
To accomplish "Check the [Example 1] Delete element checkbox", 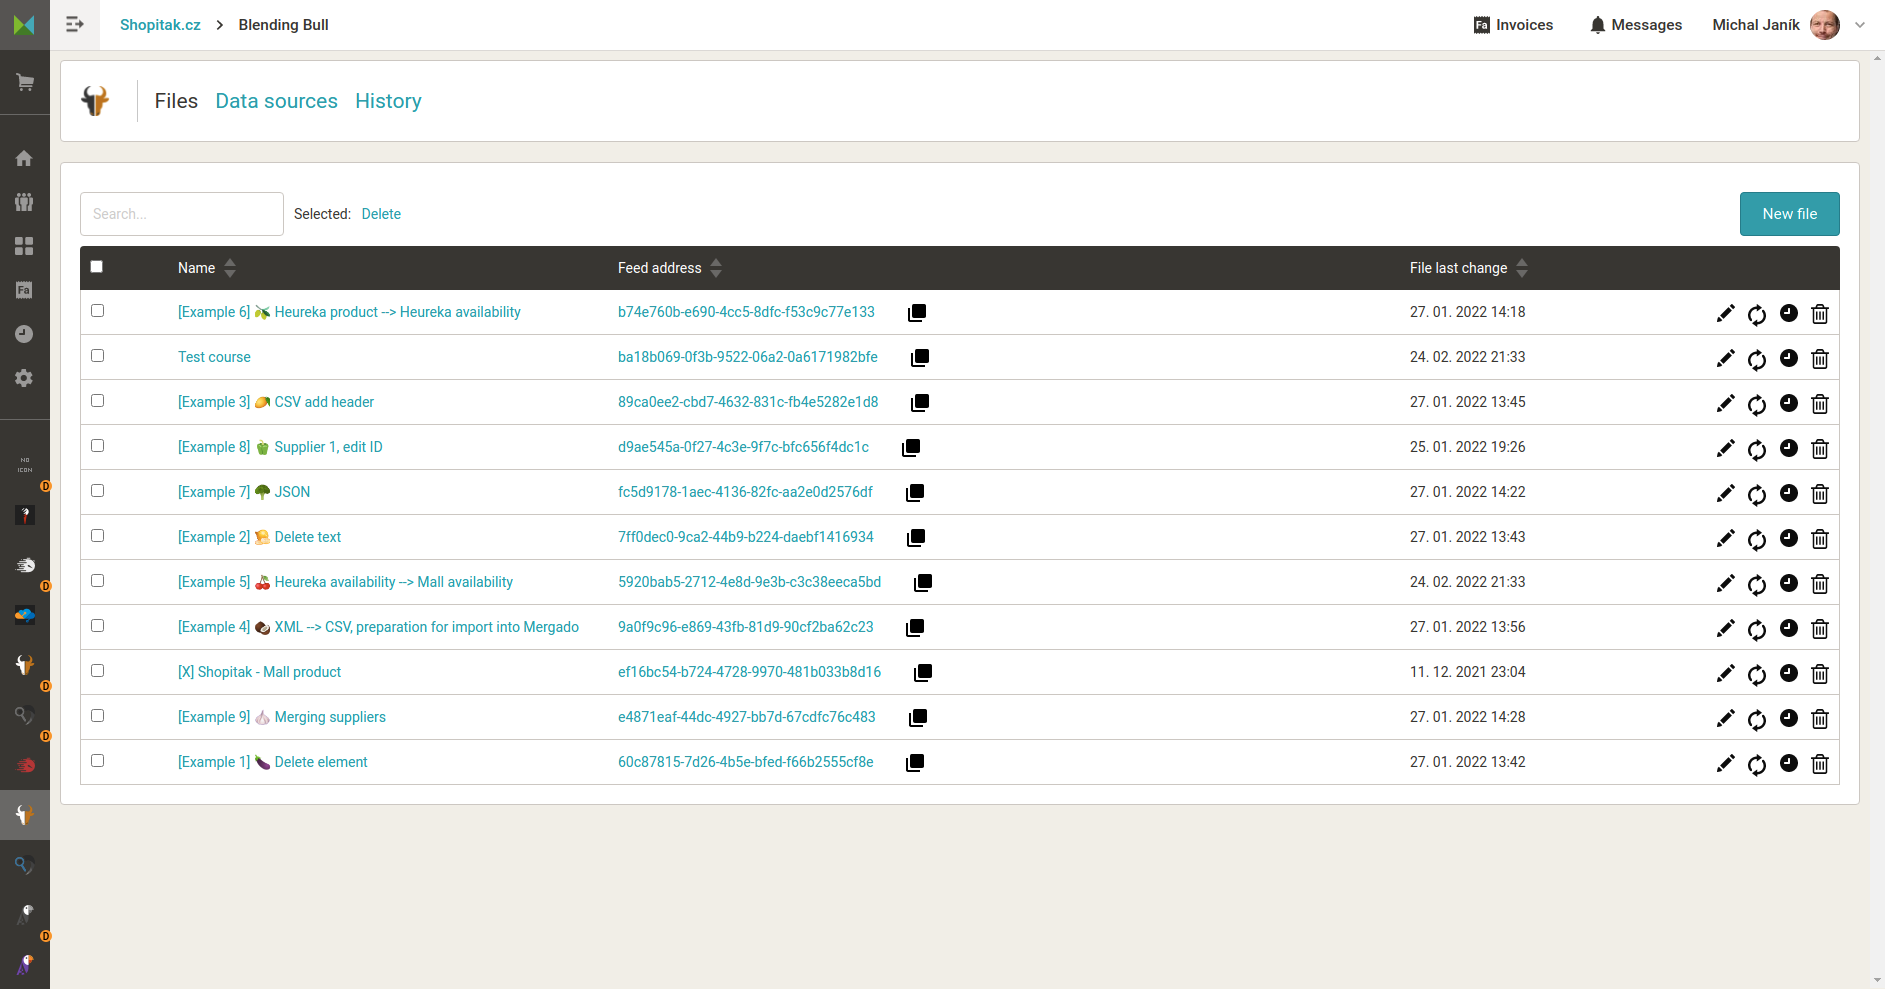I will [x=97, y=761].
